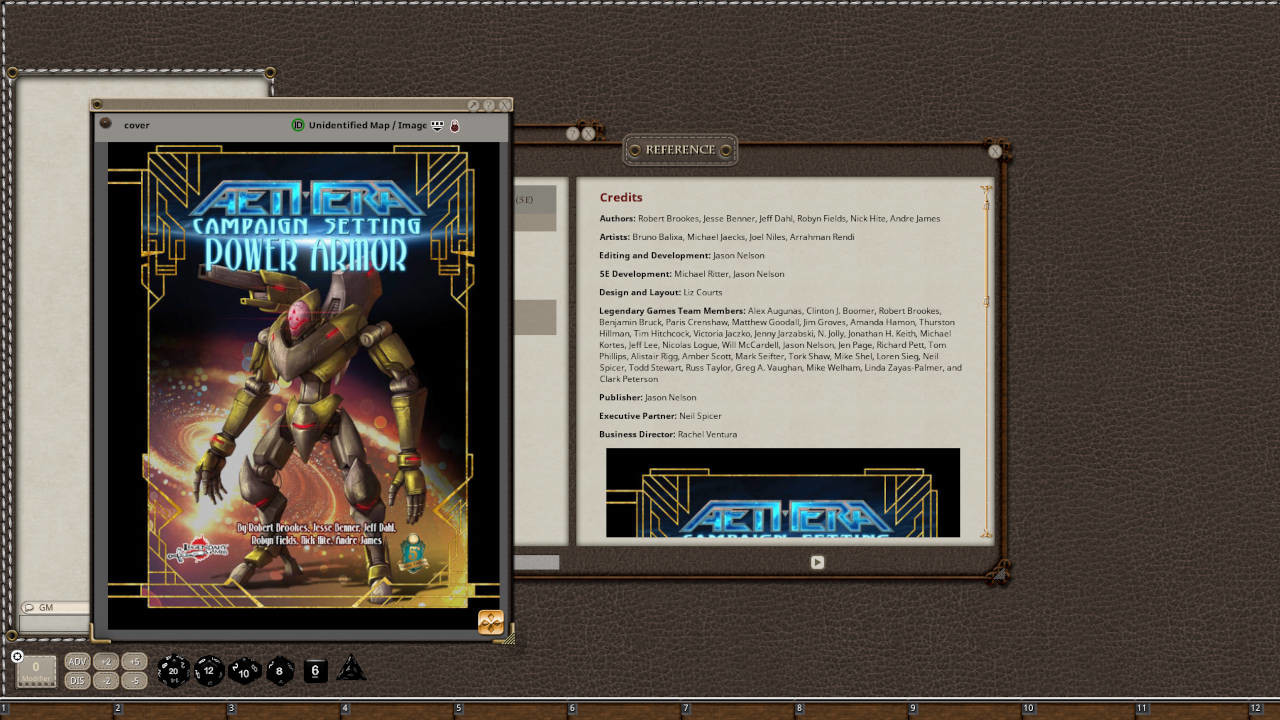Select hotkey bar slot 3

[x=287, y=709]
